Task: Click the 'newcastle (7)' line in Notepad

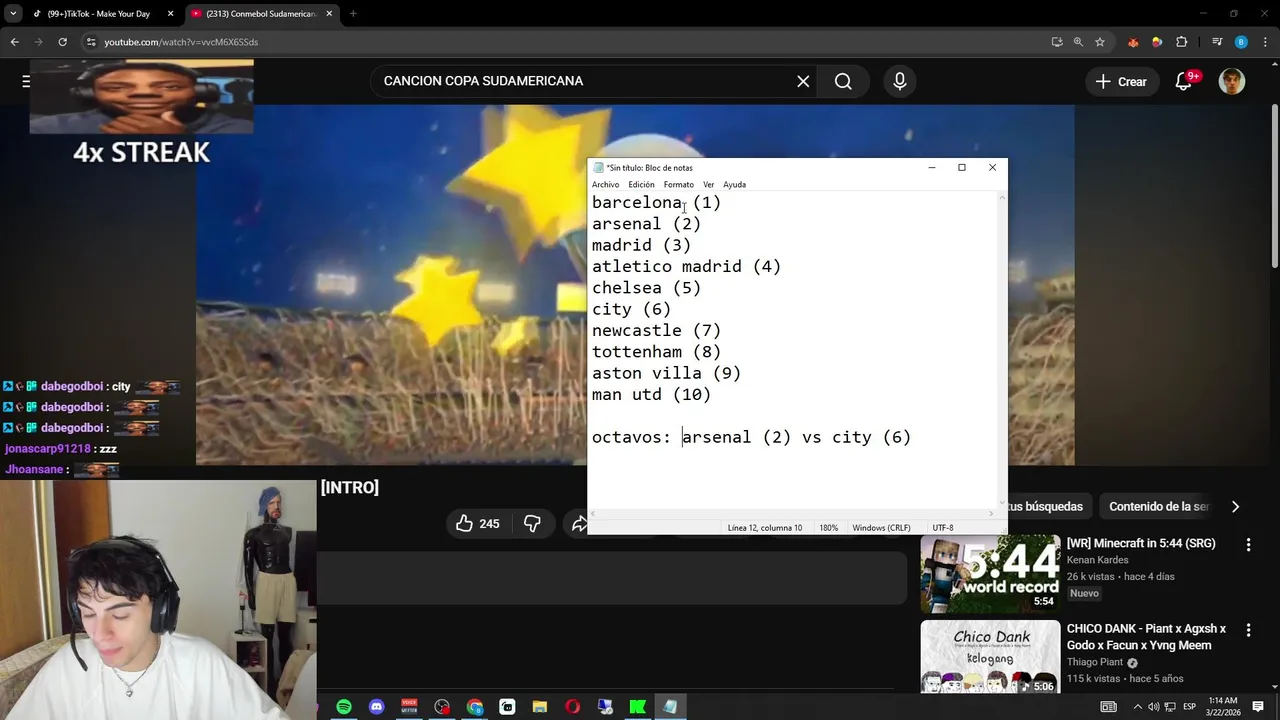Action: (656, 331)
